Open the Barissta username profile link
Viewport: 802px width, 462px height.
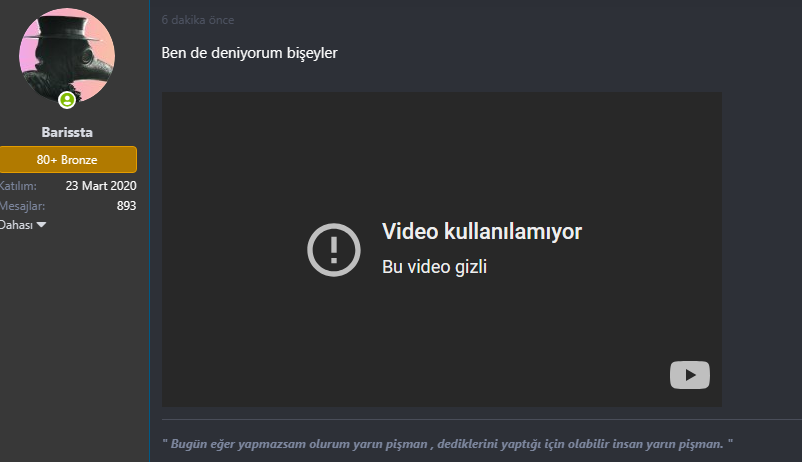67,132
